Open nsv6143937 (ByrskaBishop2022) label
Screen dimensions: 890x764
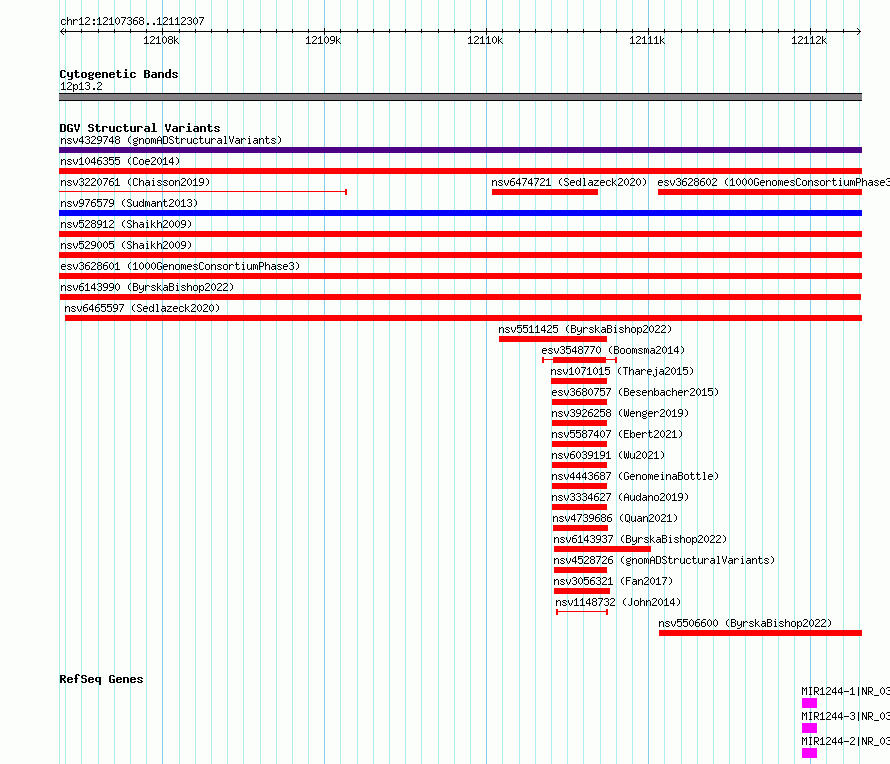[x=640, y=539]
